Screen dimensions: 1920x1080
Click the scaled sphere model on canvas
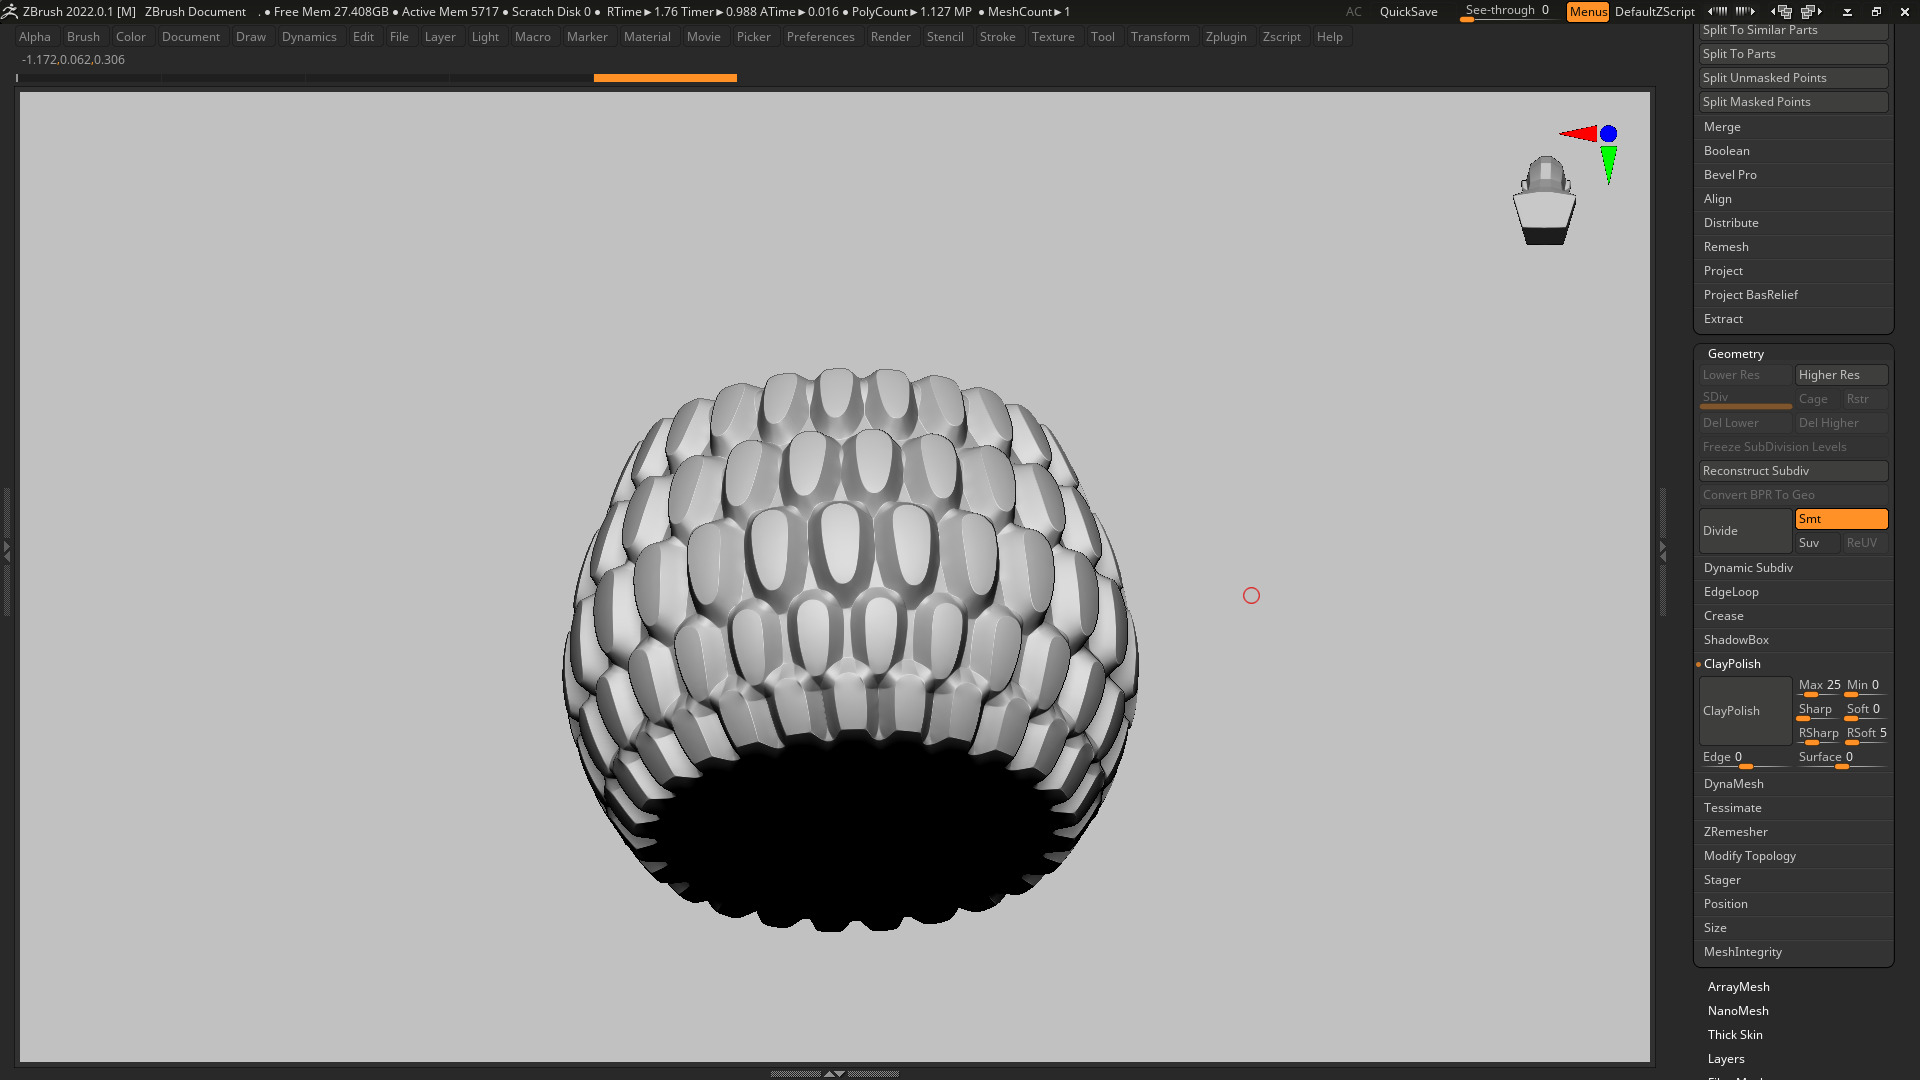click(x=850, y=650)
